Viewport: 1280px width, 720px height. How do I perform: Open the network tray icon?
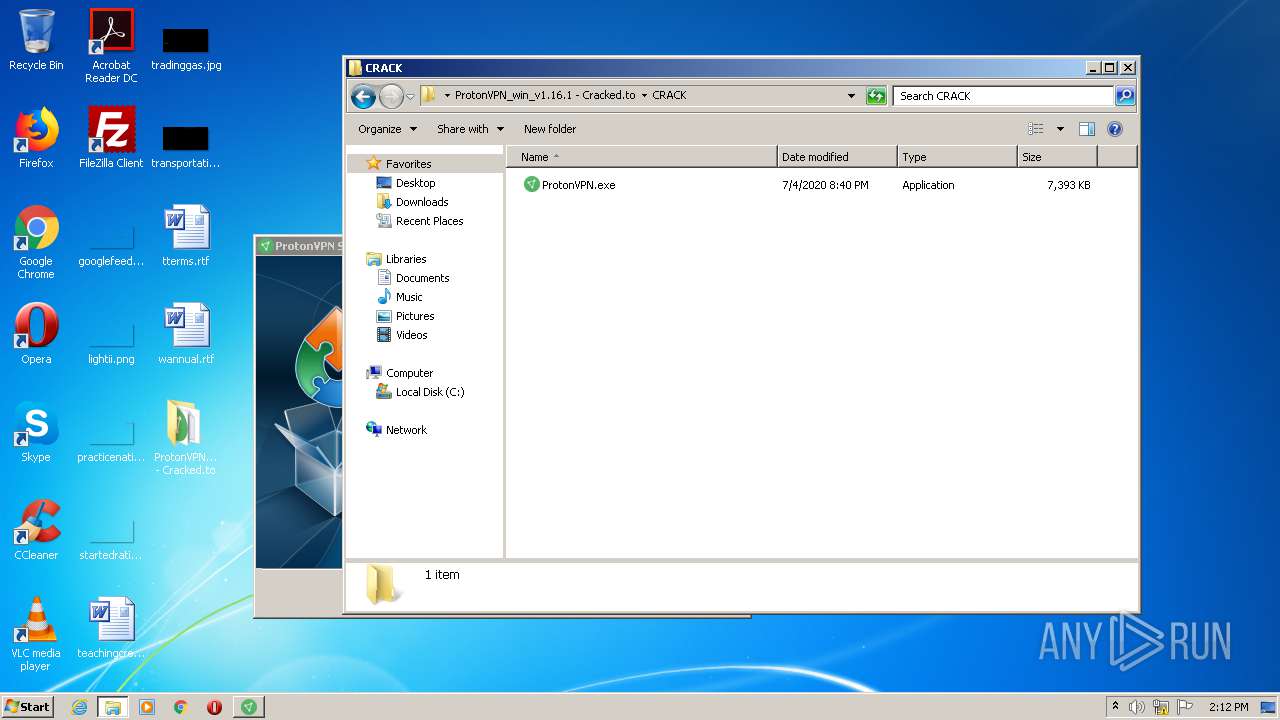[1161, 707]
